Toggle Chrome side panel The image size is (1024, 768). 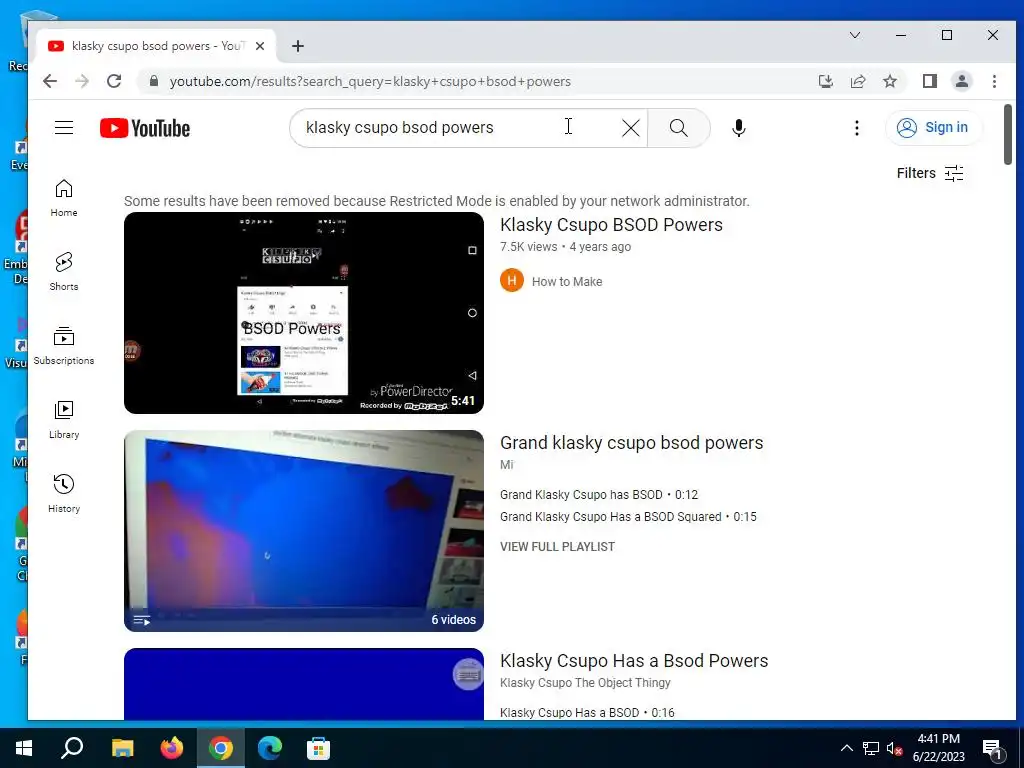929,81
